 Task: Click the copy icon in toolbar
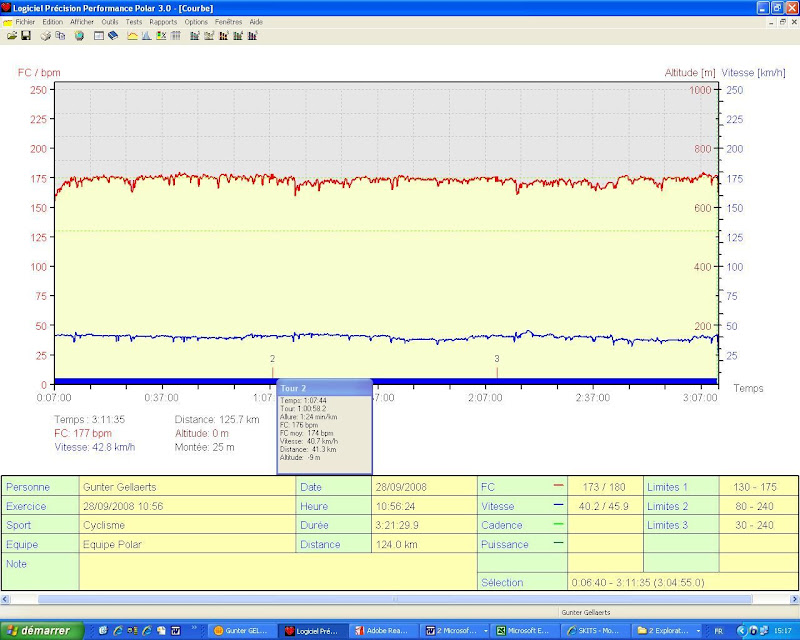tap(60, 36)
